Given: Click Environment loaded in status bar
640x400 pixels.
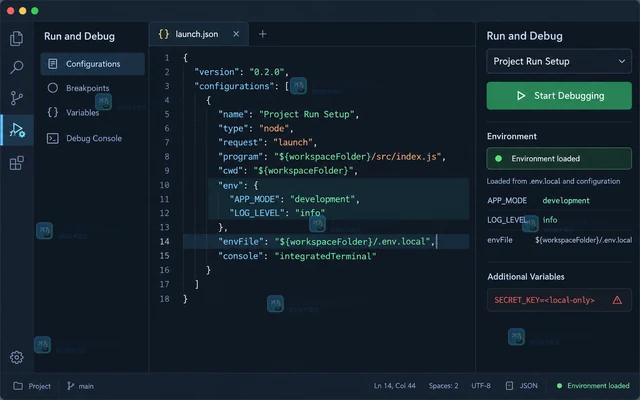Looking at the screenshot, I should tap(593, 386).
